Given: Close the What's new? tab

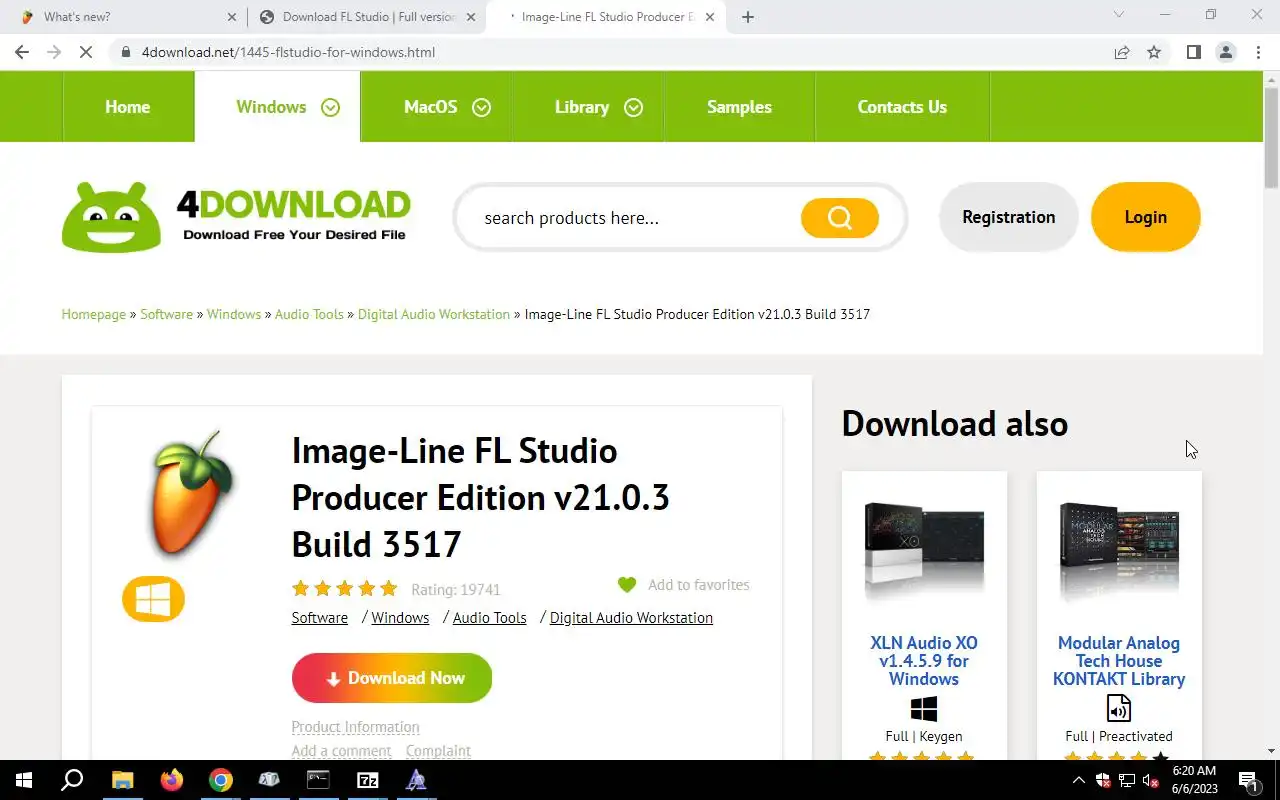Looking at the screenshot, I should pyautogui.click(x=232, y=17).
